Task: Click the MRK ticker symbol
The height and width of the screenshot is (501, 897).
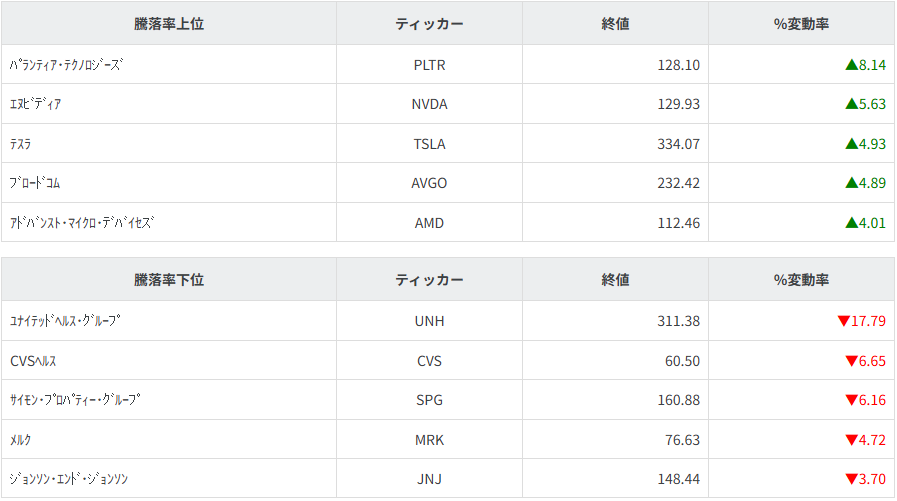Action: tap(429, 440)
